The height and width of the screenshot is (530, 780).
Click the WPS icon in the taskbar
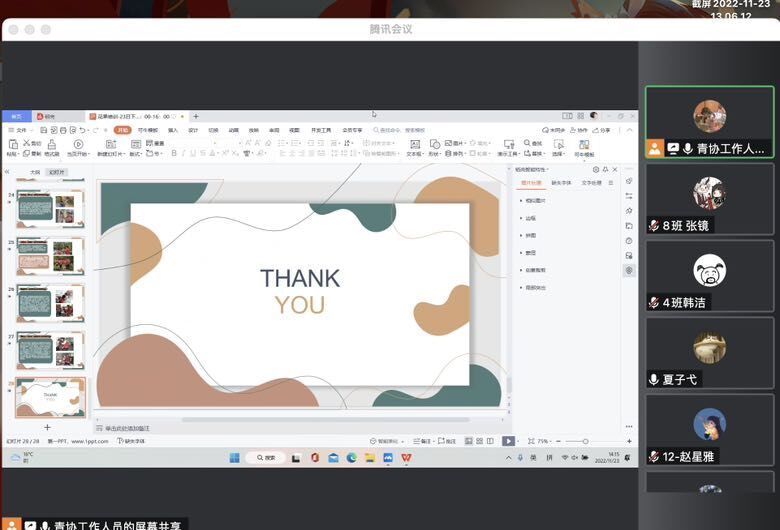406,458
